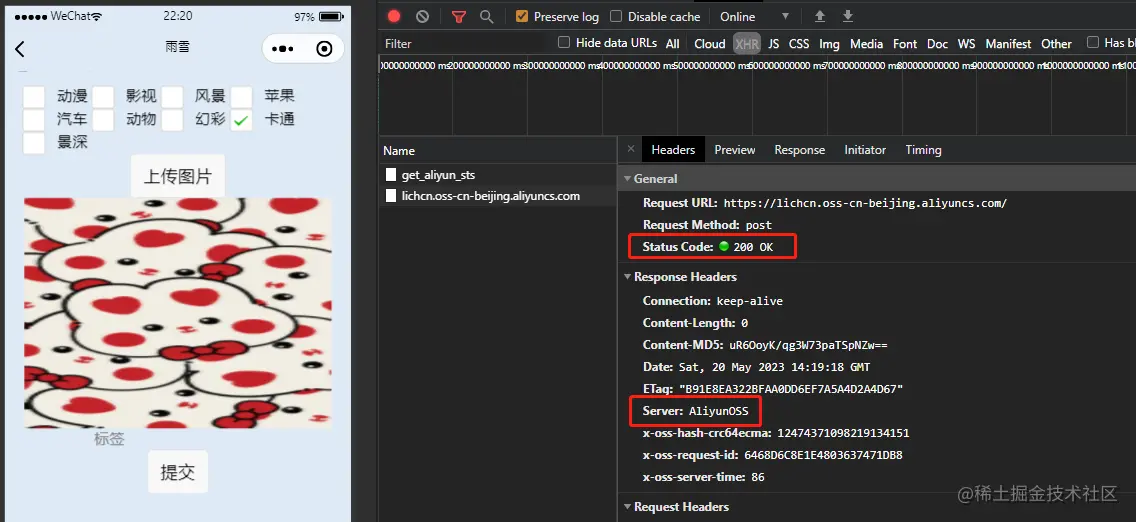Toggle the Preserve log checkbox

pyautogui.click(x=522, y=16)
